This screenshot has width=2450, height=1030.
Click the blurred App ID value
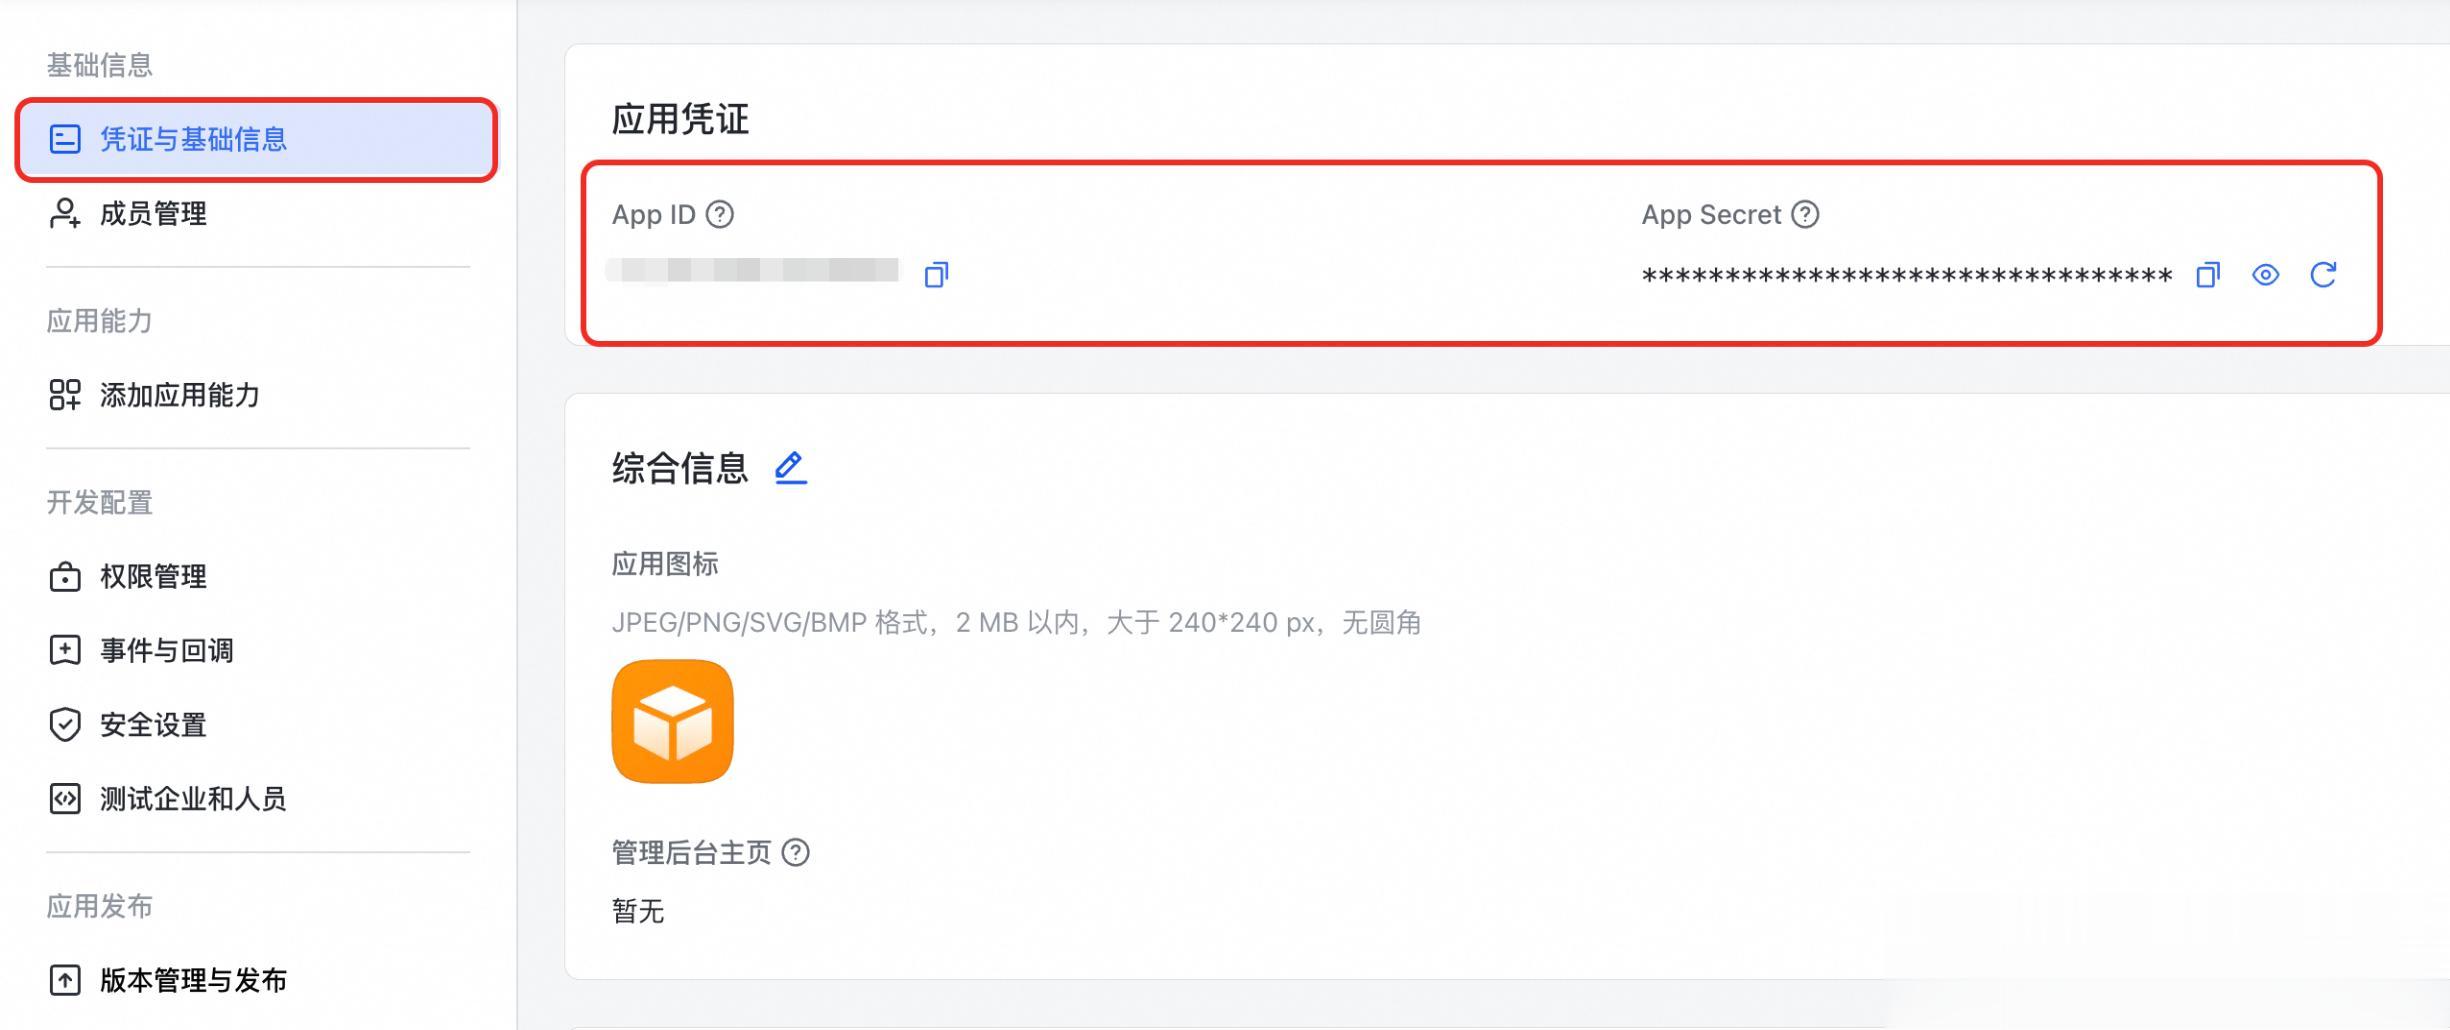click(755, 270)
